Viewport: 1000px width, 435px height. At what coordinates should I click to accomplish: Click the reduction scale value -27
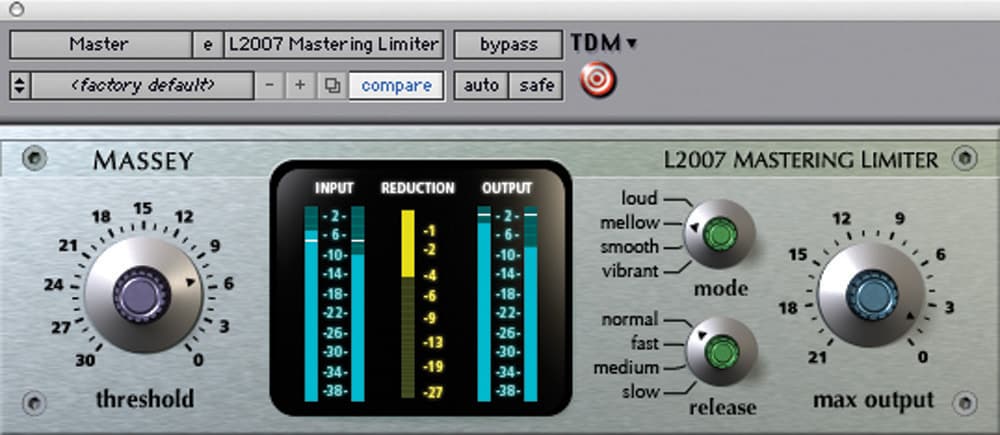432,393
